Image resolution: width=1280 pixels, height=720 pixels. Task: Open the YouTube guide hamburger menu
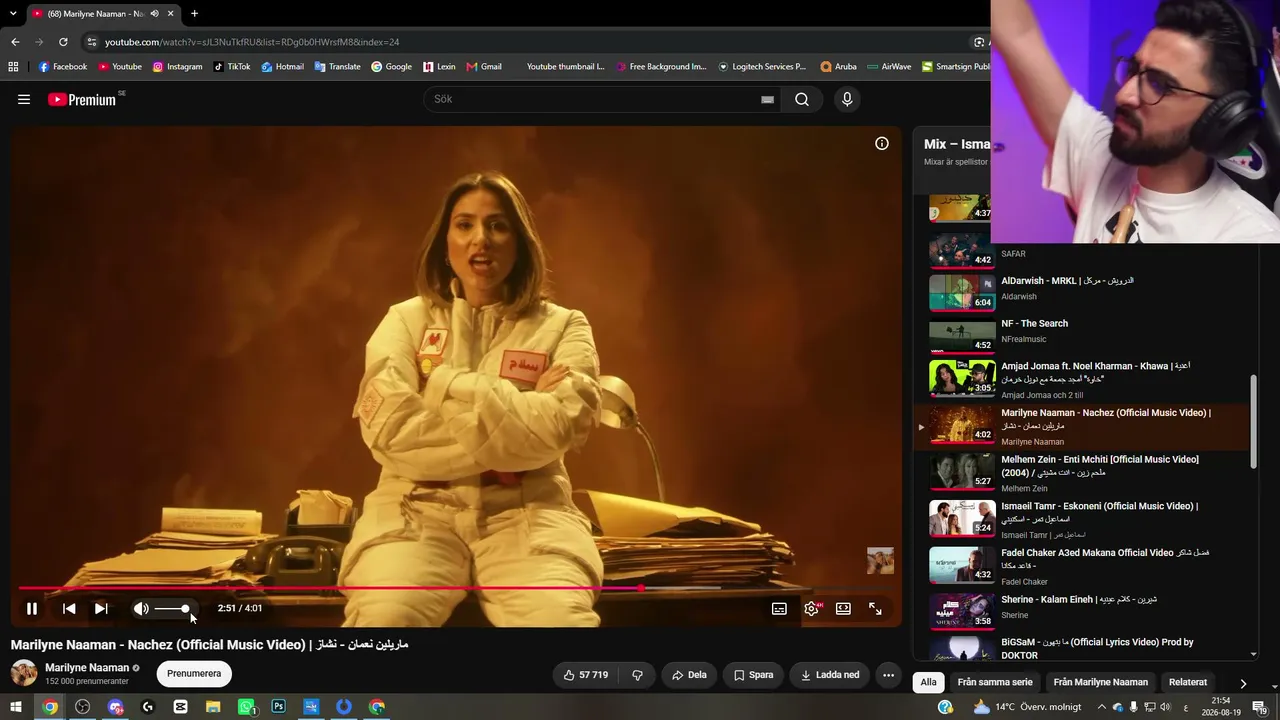tap(24, 99)
